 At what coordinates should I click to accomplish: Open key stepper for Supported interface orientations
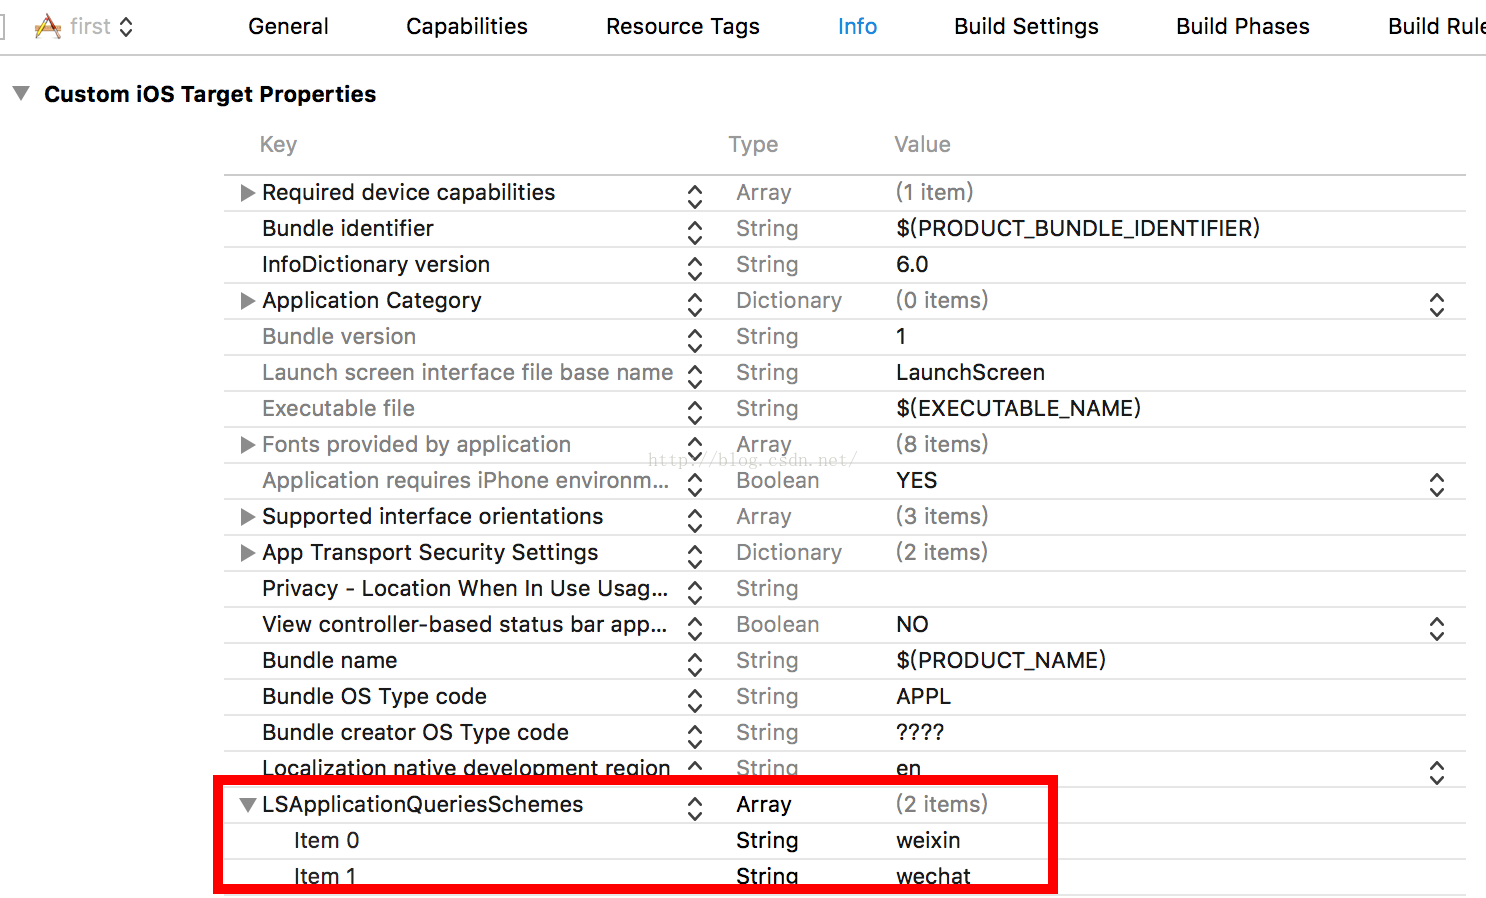(x=695, y=520)
